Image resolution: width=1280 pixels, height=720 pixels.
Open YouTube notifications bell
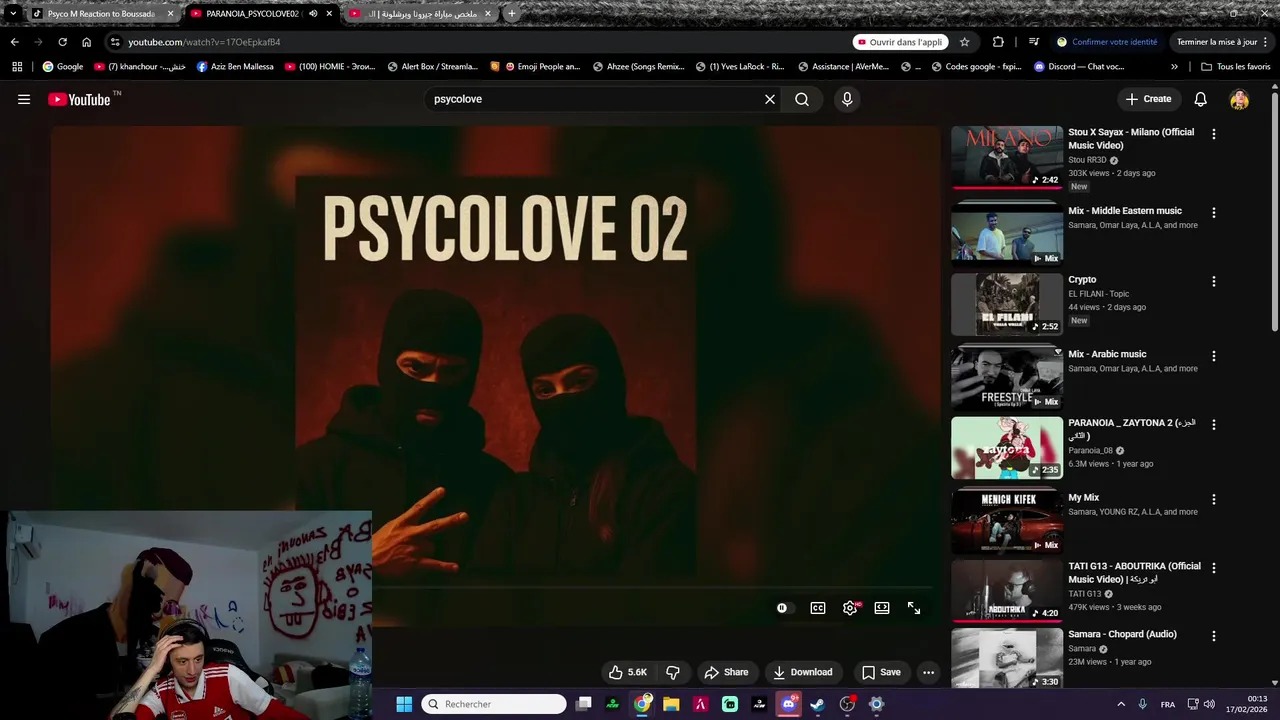(1201, 99)
